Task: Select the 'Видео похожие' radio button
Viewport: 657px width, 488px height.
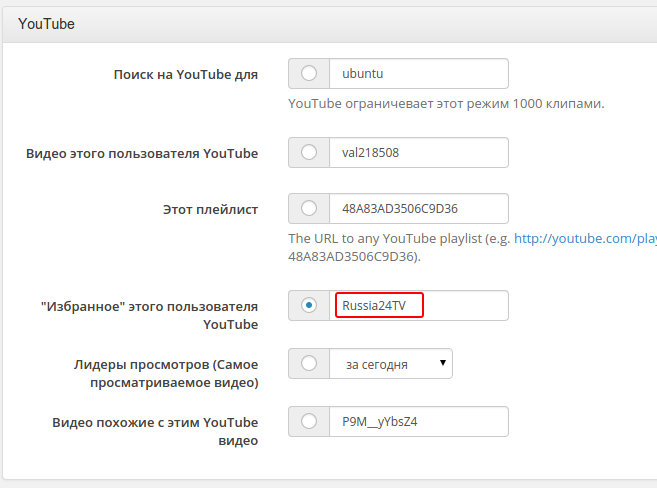Action: pos(309,421)
